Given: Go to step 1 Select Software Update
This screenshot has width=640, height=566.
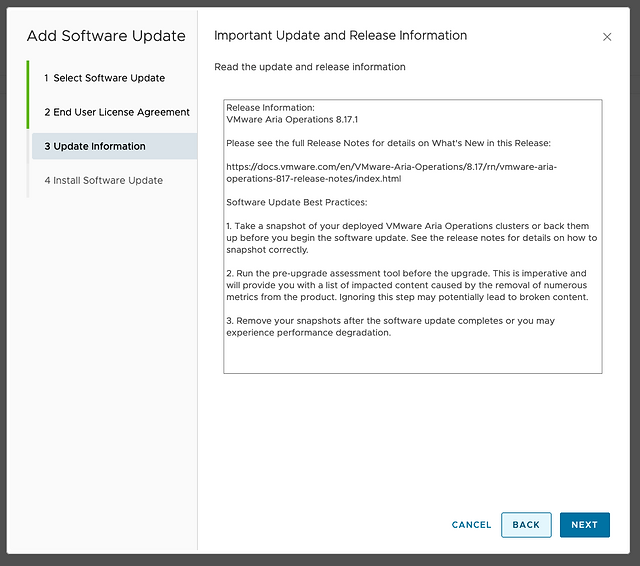Looking at the screenshot, I should (x=105, y=78).
